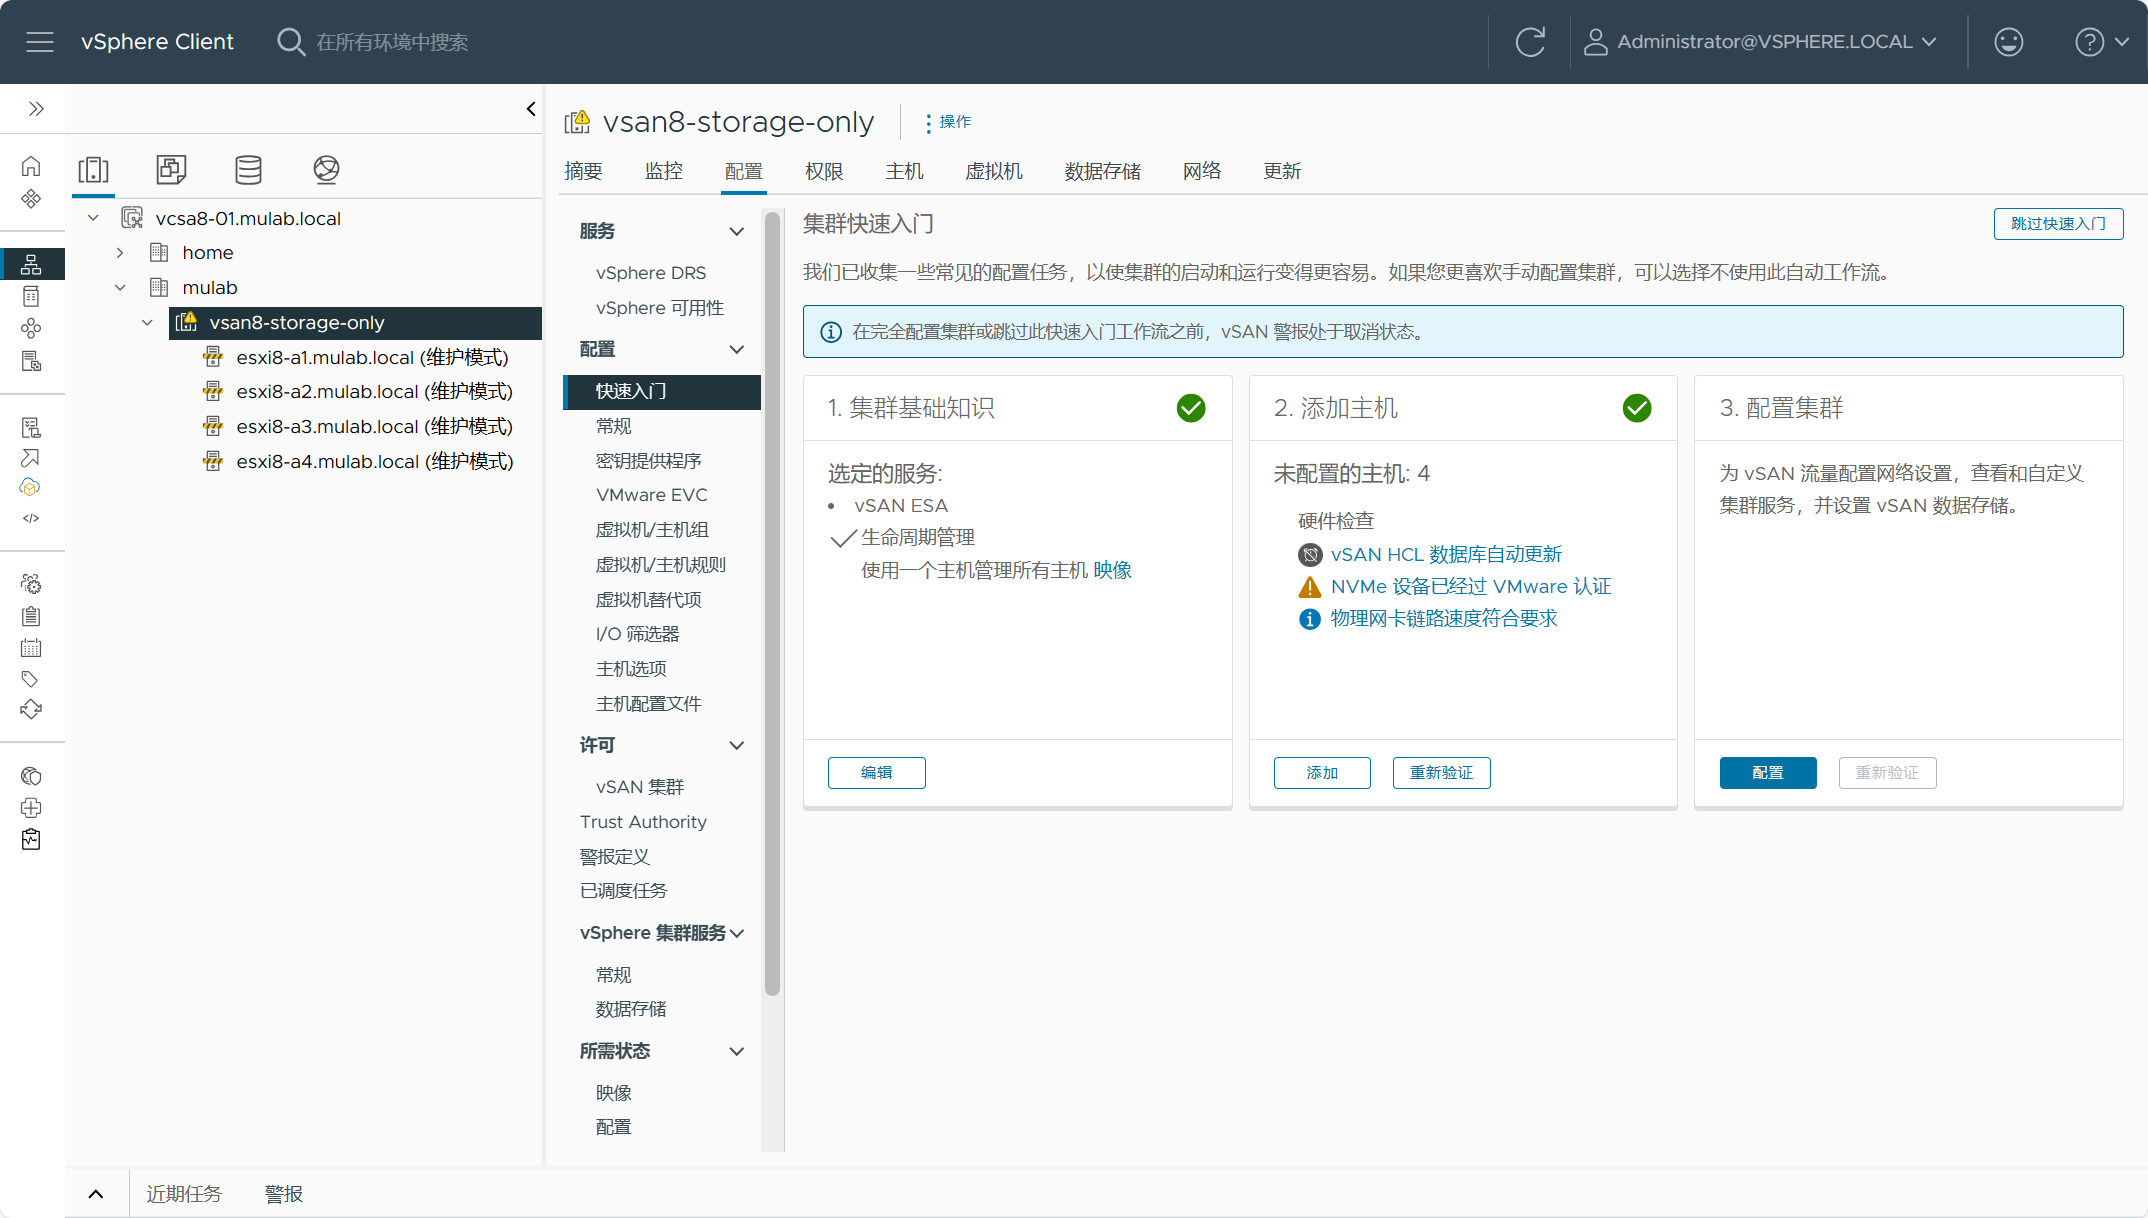Open the help question mark menu
The image size is (2148, 1218).
click(2101, 42)
